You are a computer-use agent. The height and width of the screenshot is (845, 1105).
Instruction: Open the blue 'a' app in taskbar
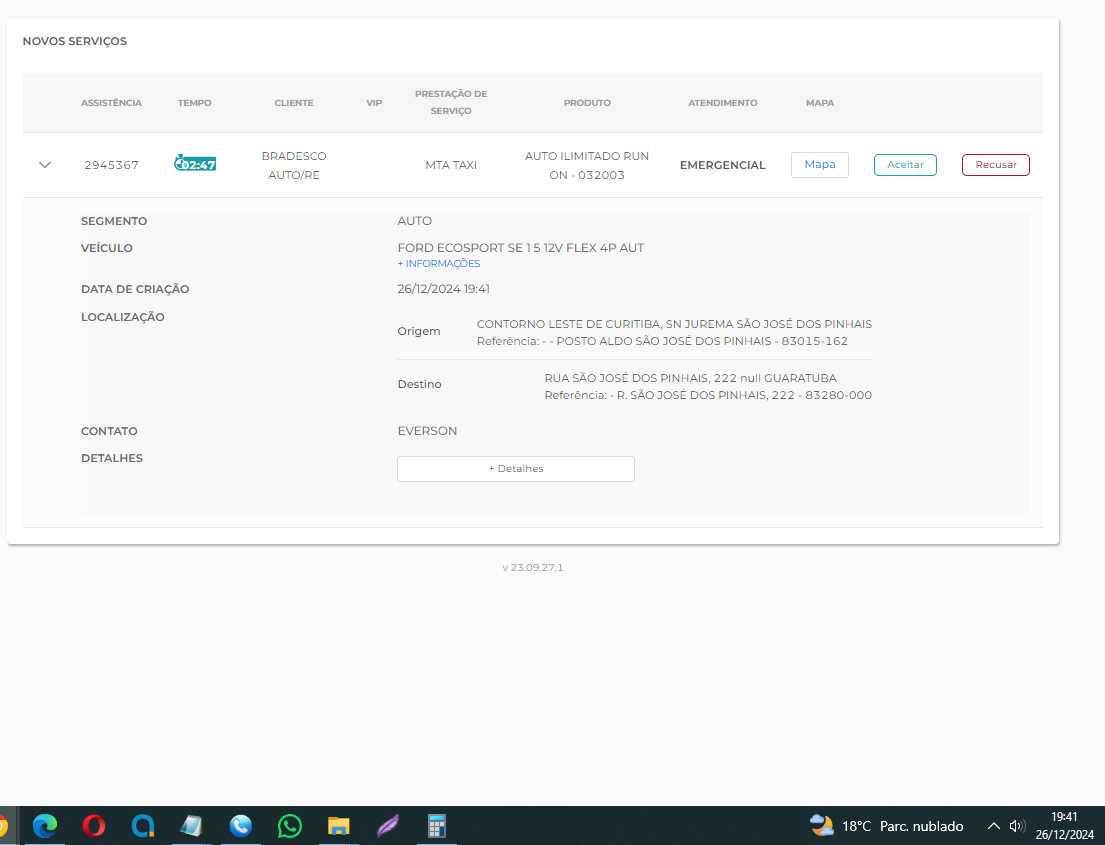coord(143,826)
